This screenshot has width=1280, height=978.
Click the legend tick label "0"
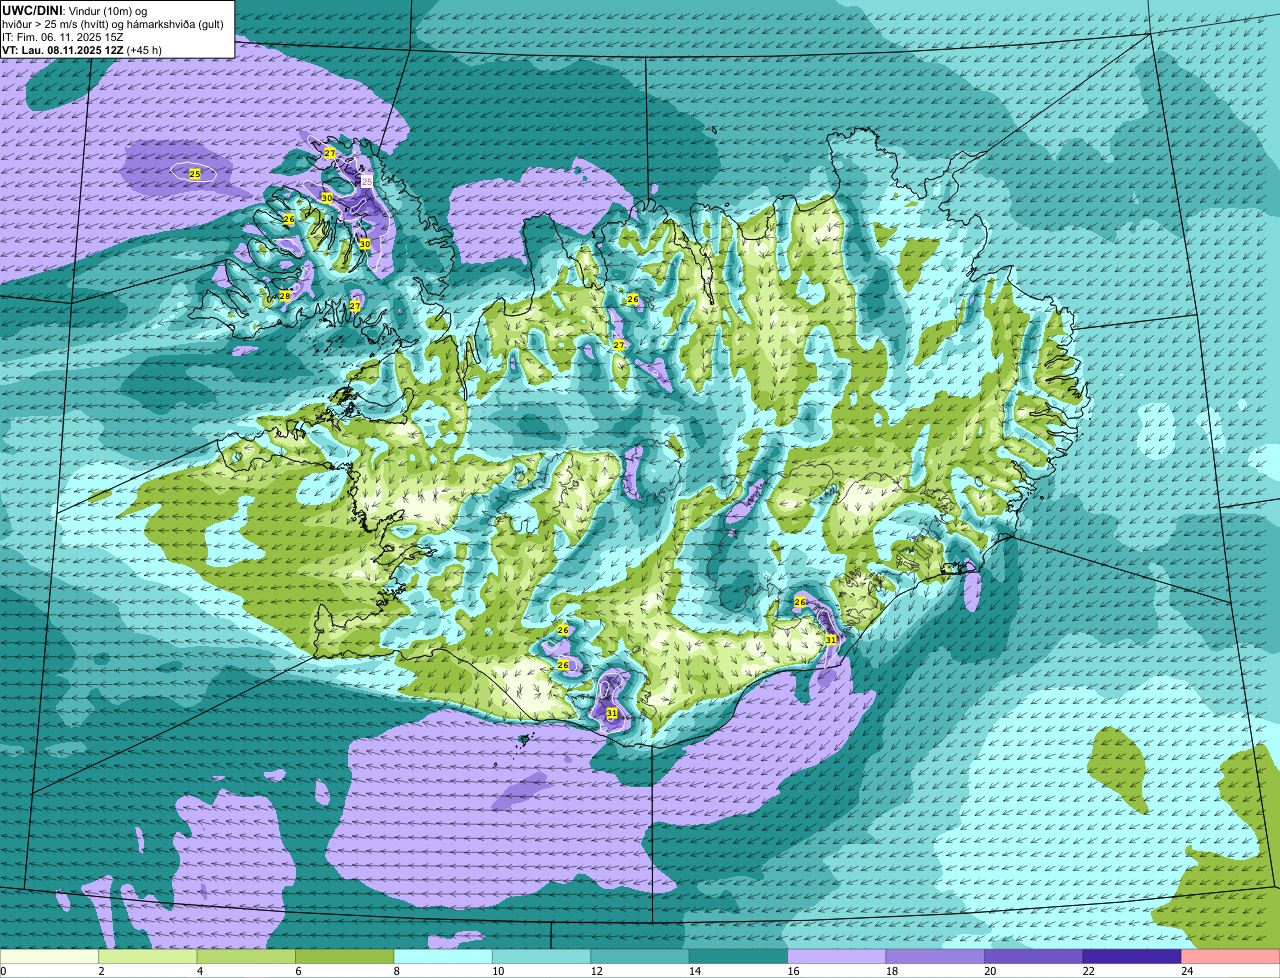click(x=4, y=971)
